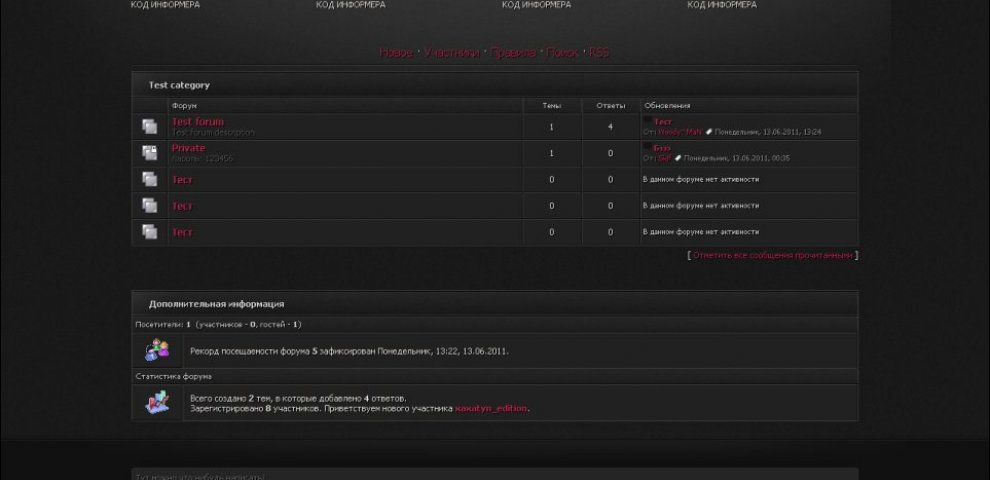The image size is (990, 480).
Task: Click folder icon of first Тест forum
Action: pos(149,180)
